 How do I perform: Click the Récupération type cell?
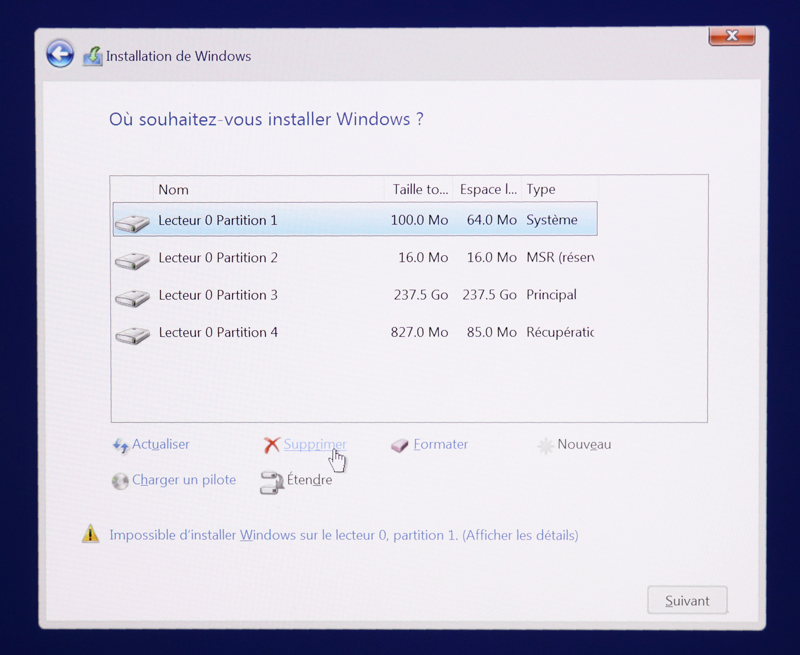560,333
